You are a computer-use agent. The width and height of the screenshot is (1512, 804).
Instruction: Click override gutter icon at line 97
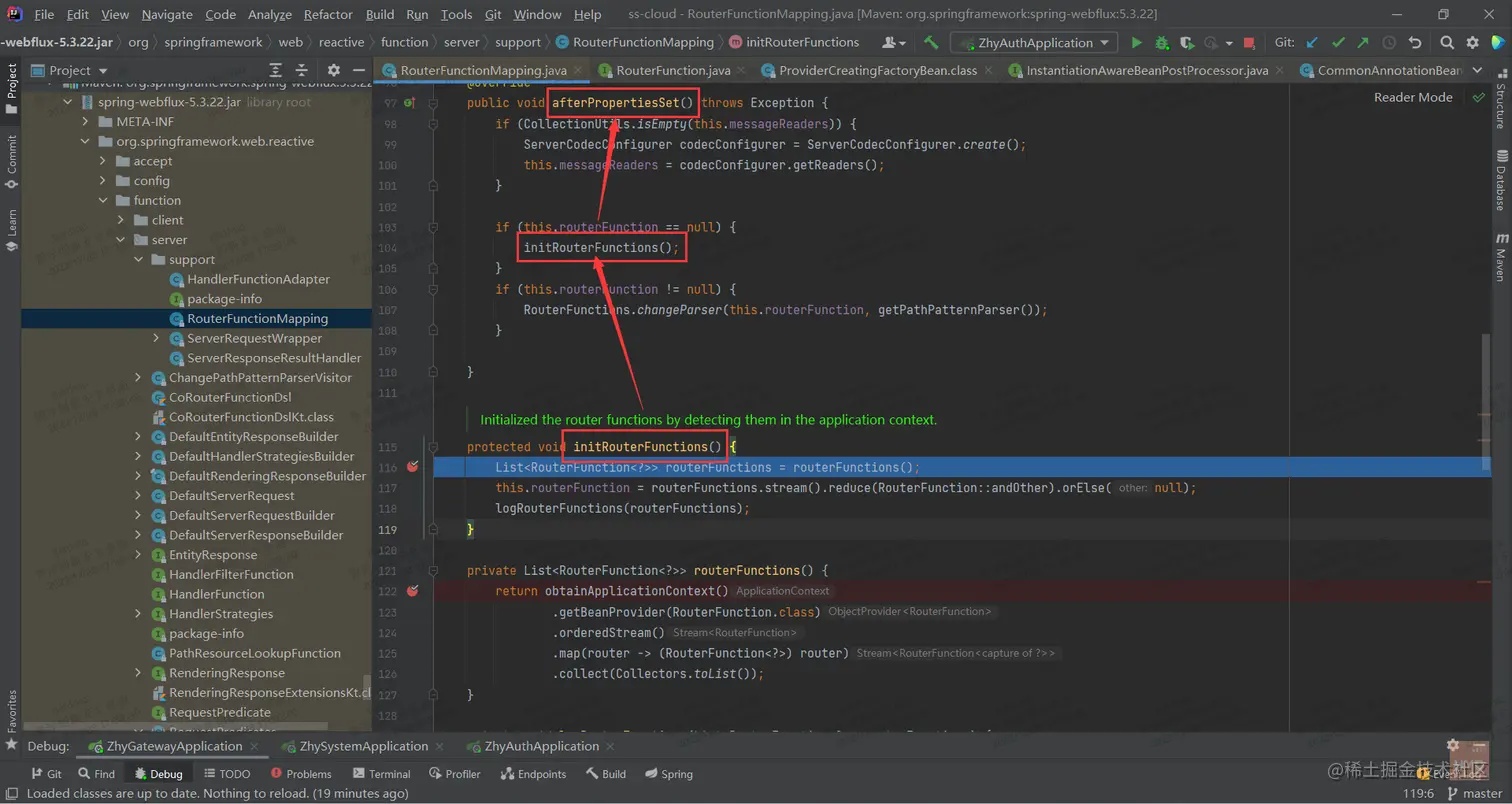point(410,103)
